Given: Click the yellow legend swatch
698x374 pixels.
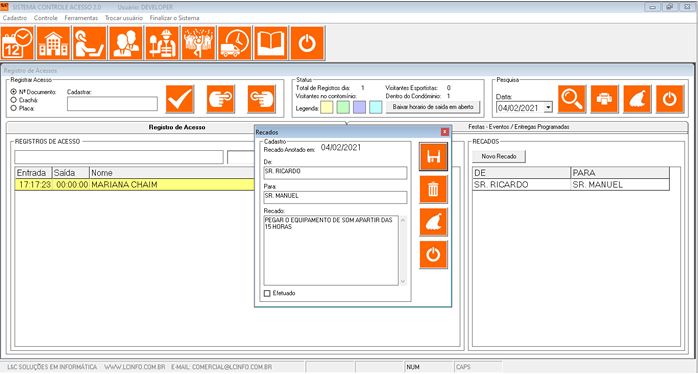Looking at the screenshot, I should tap(327, 107).
